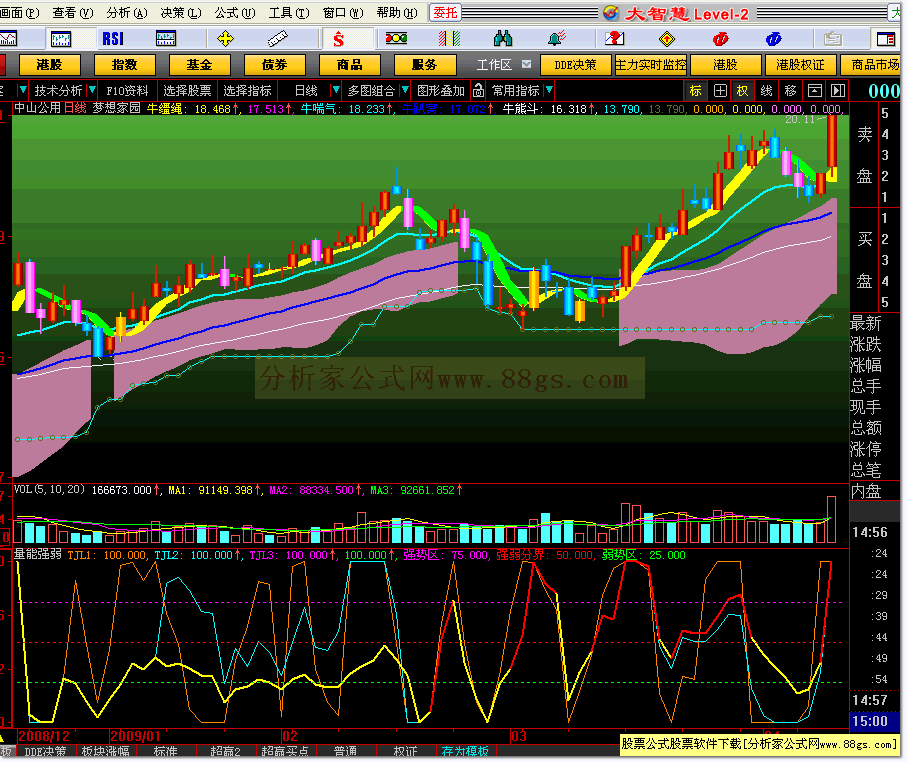Click the first line chart toolbar icon
Image resolution: width=907 pixels, height=762 pixels.
[x=9, y=39]
